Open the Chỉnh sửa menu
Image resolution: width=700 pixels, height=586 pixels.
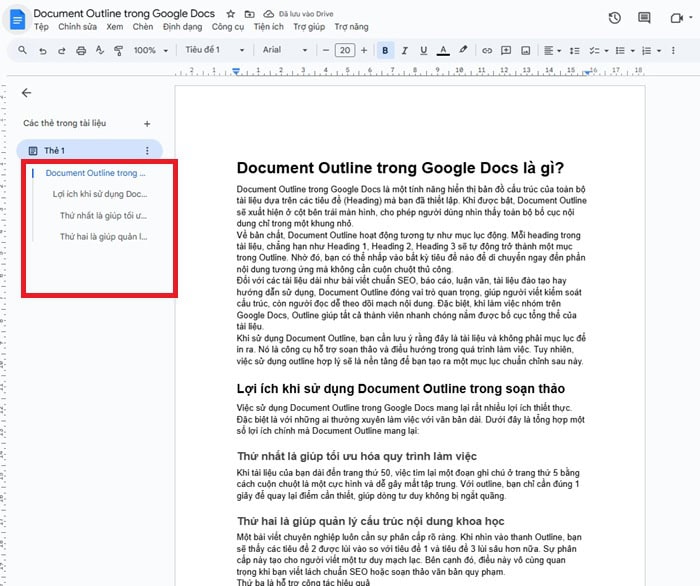pyautogui.click(x=77, y=27)
